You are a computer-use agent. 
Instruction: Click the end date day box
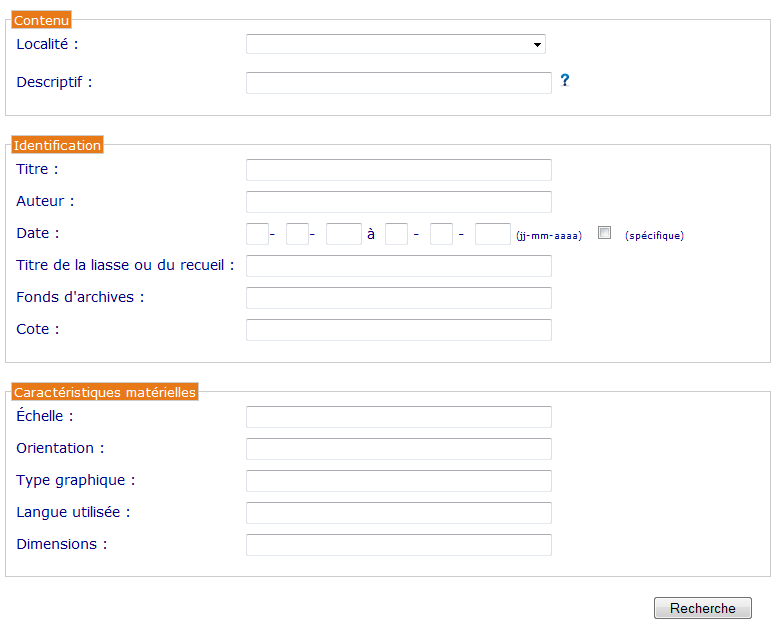(396, 234)
